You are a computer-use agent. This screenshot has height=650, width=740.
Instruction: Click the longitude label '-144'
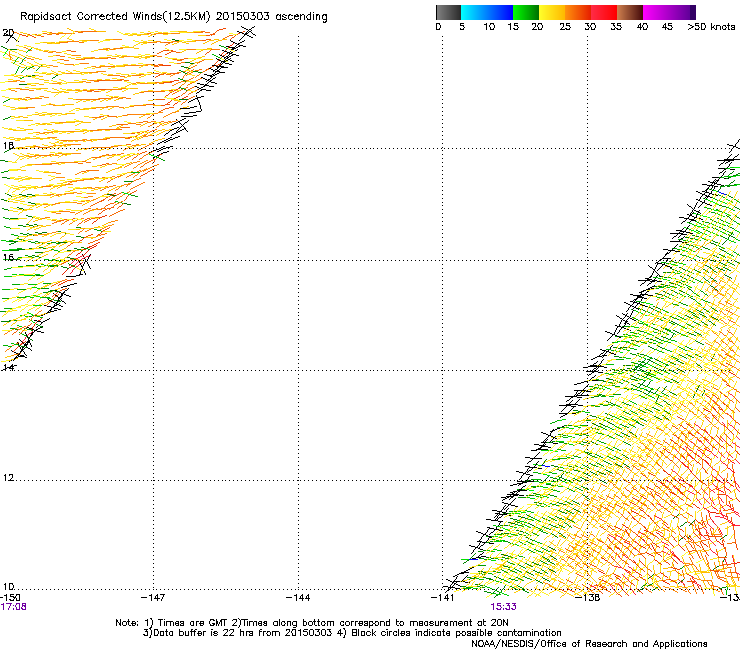[x=298, y=598]
